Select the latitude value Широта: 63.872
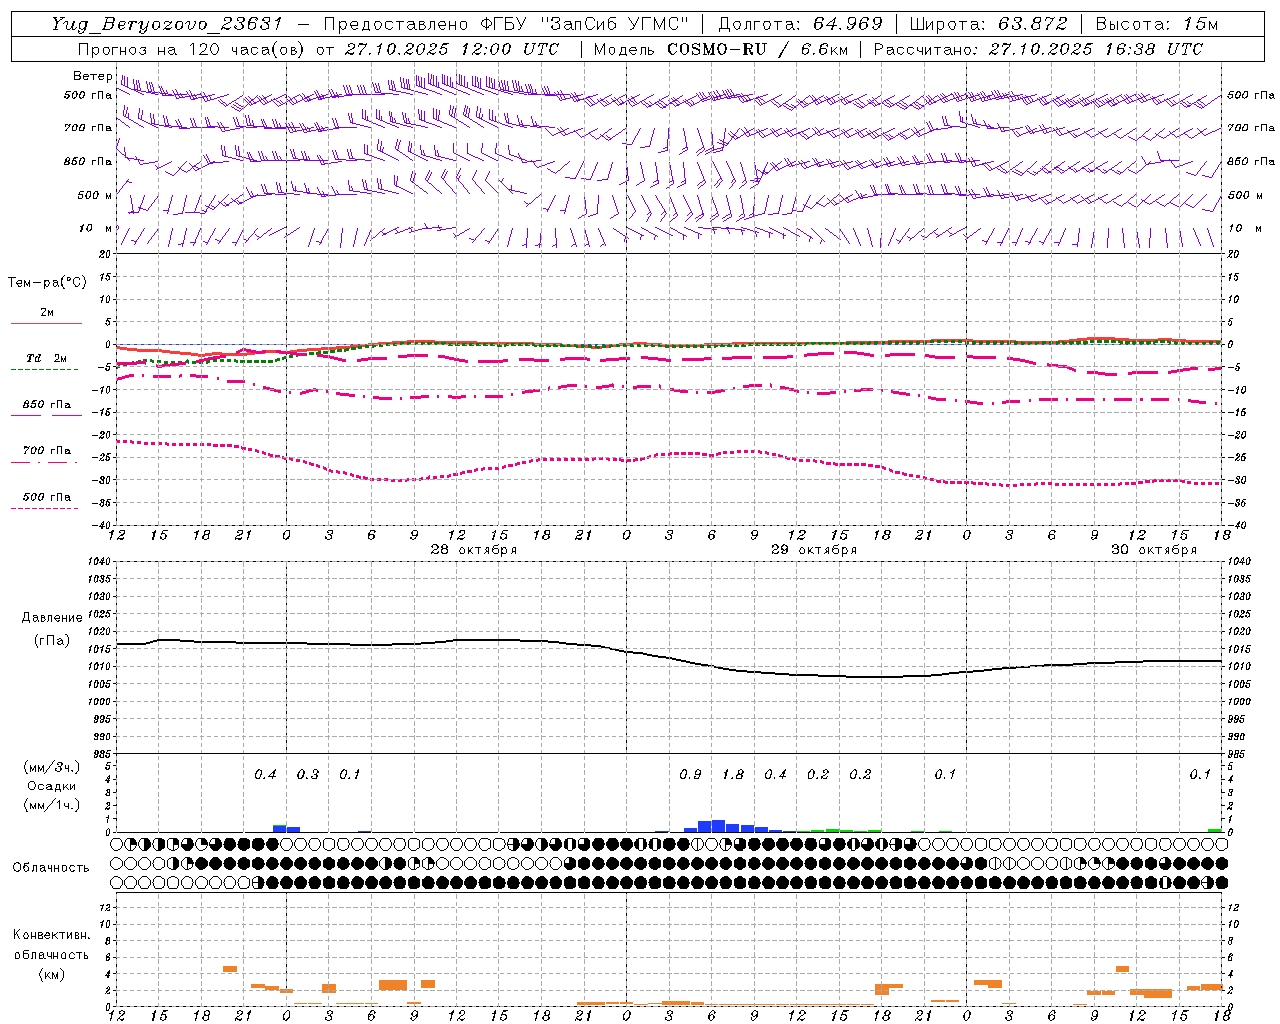 988,24
